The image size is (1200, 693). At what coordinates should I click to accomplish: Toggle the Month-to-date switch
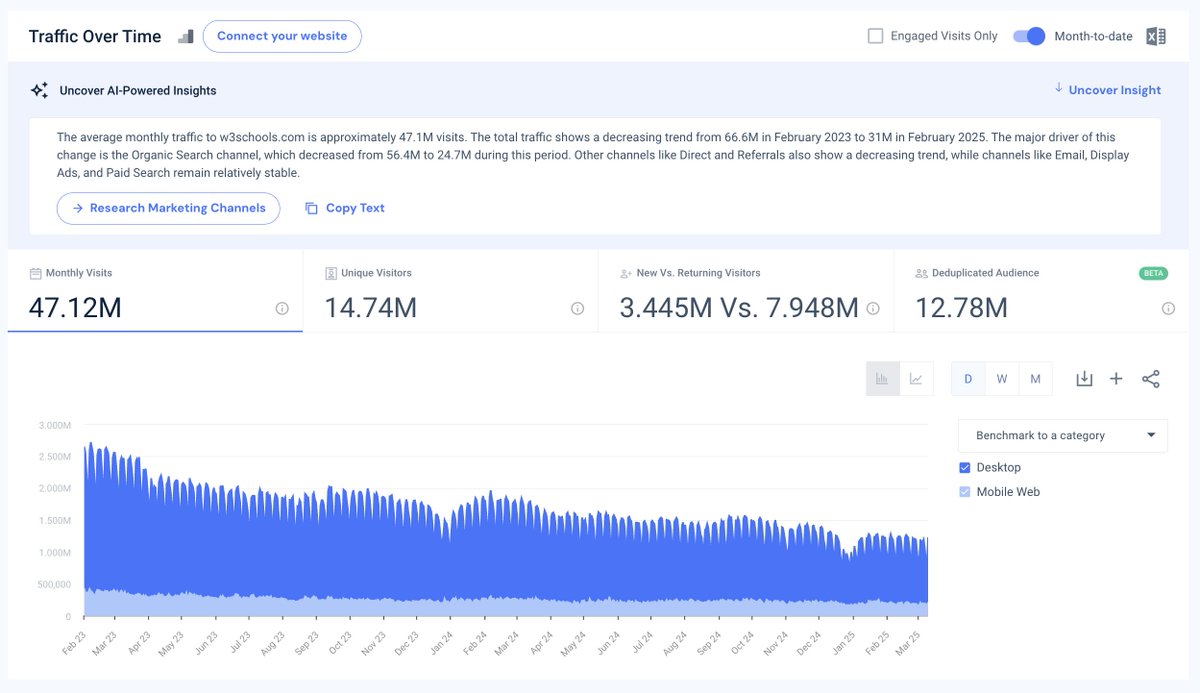pos(1029,36)
